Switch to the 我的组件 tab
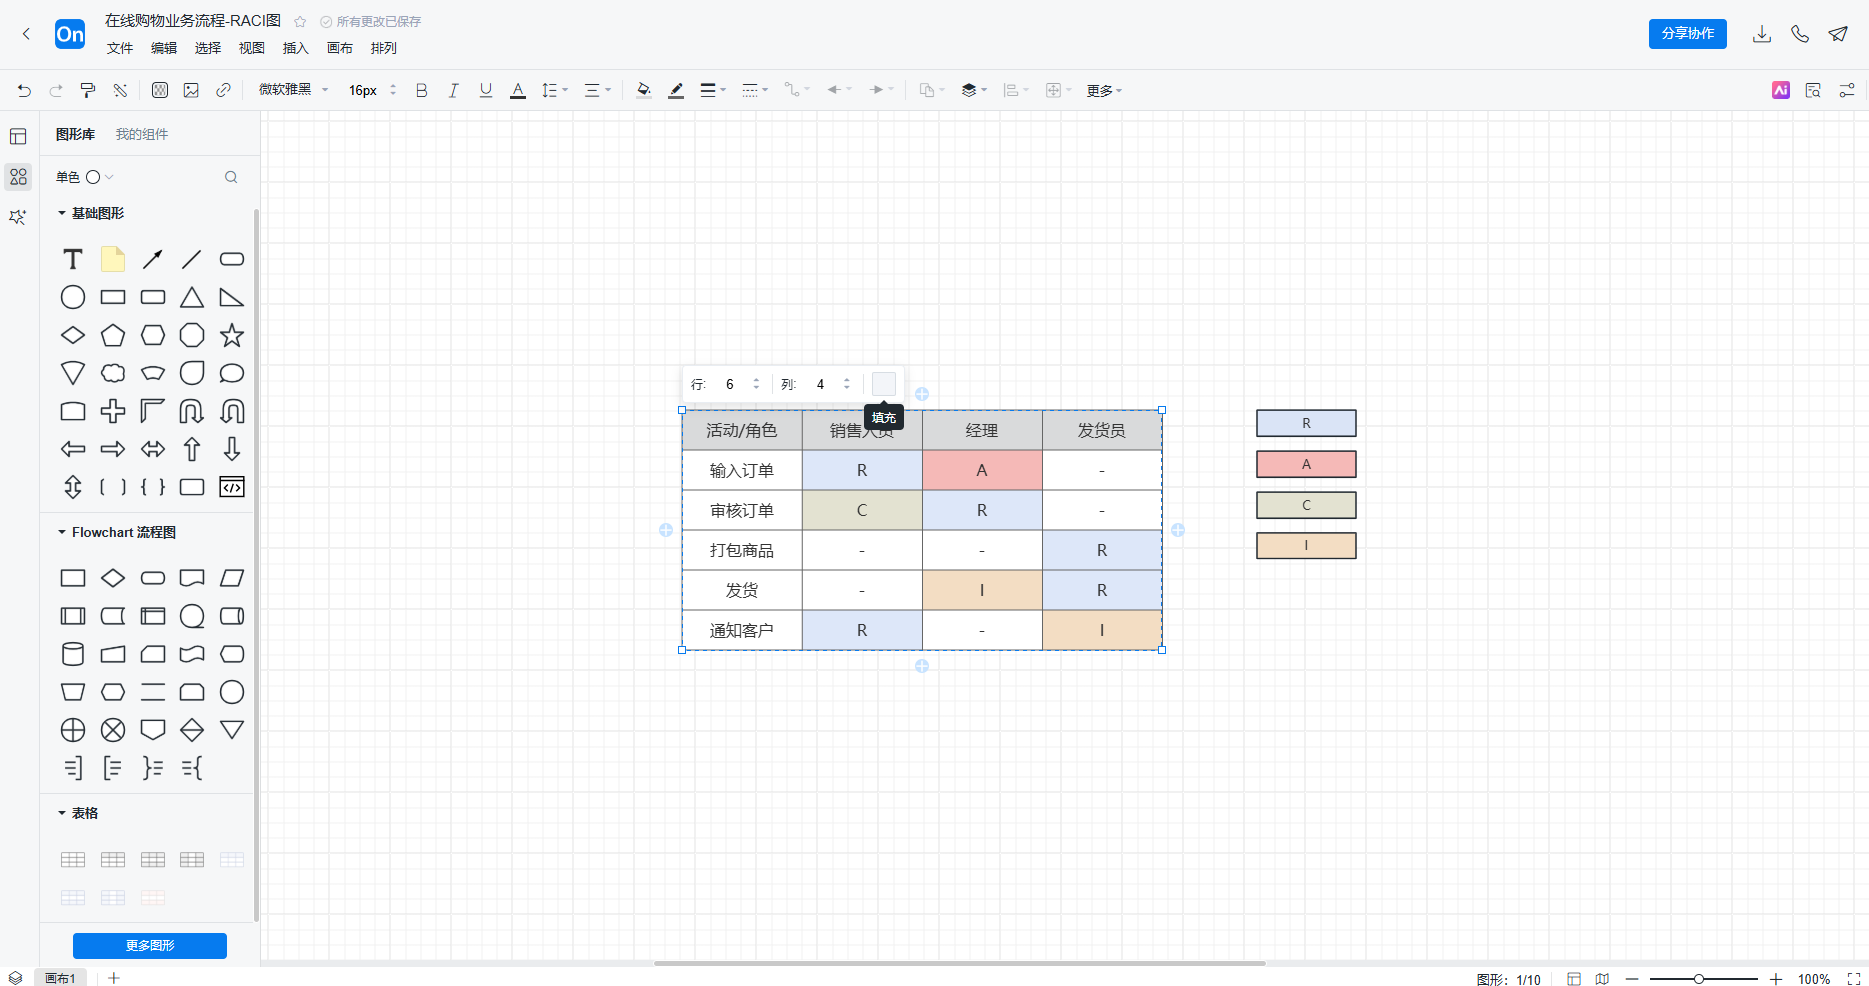The image size is (1869, 986). [x=142, y=134]
